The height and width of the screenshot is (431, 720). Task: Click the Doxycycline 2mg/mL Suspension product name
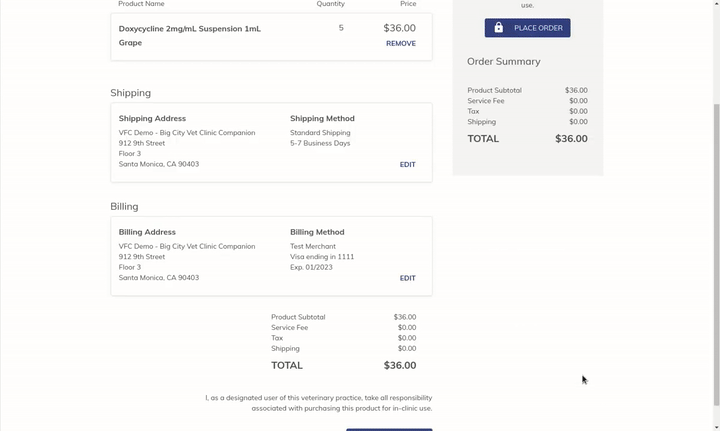click(189, 29)
